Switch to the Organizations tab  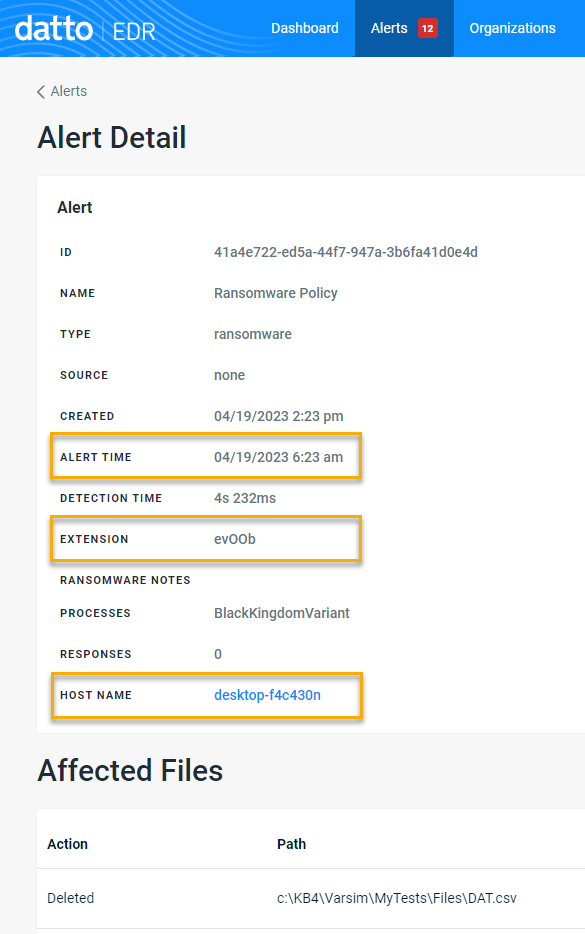[x=512, y=28]
